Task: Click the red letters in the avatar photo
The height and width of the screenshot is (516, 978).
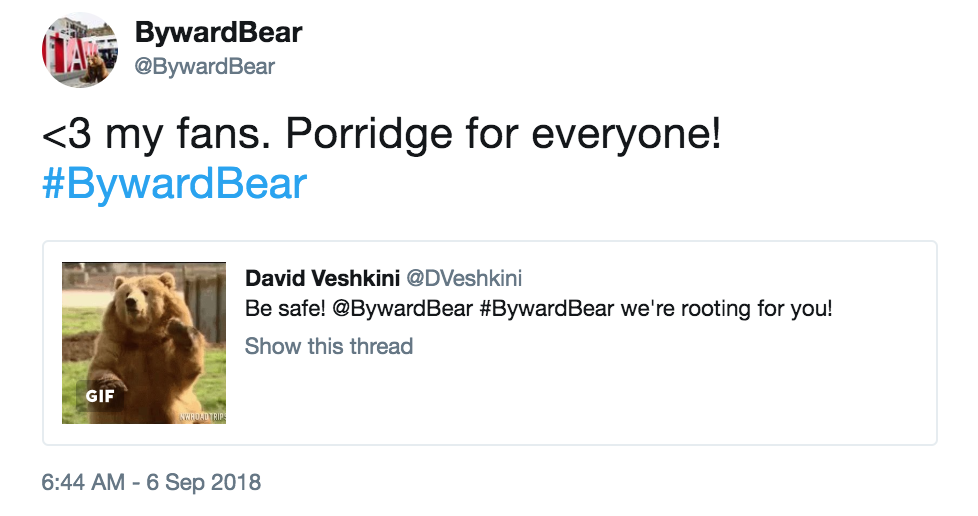Action: point(63,50)
